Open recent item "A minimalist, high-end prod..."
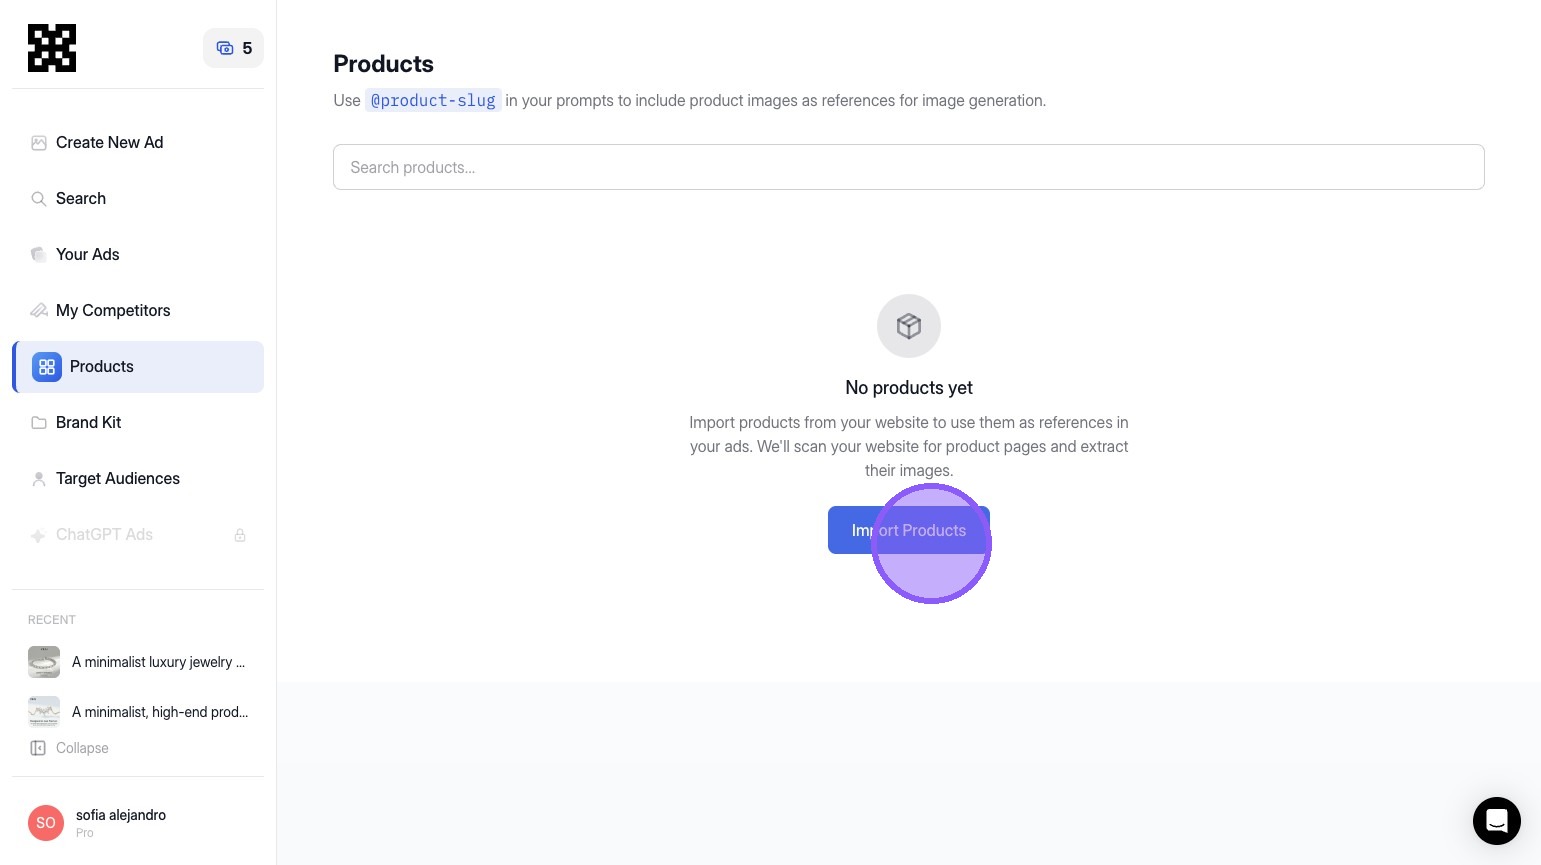The image size is (1541, 865). click(x=160, y=712)
